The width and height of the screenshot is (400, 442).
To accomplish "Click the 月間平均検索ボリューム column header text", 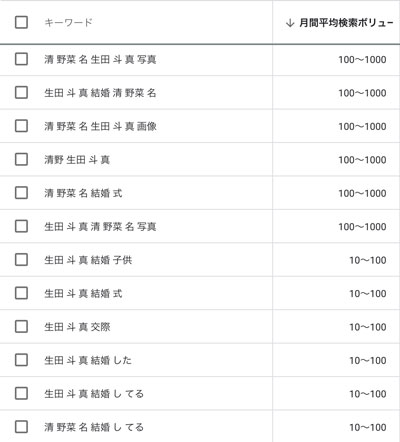I will click(346, 23).
